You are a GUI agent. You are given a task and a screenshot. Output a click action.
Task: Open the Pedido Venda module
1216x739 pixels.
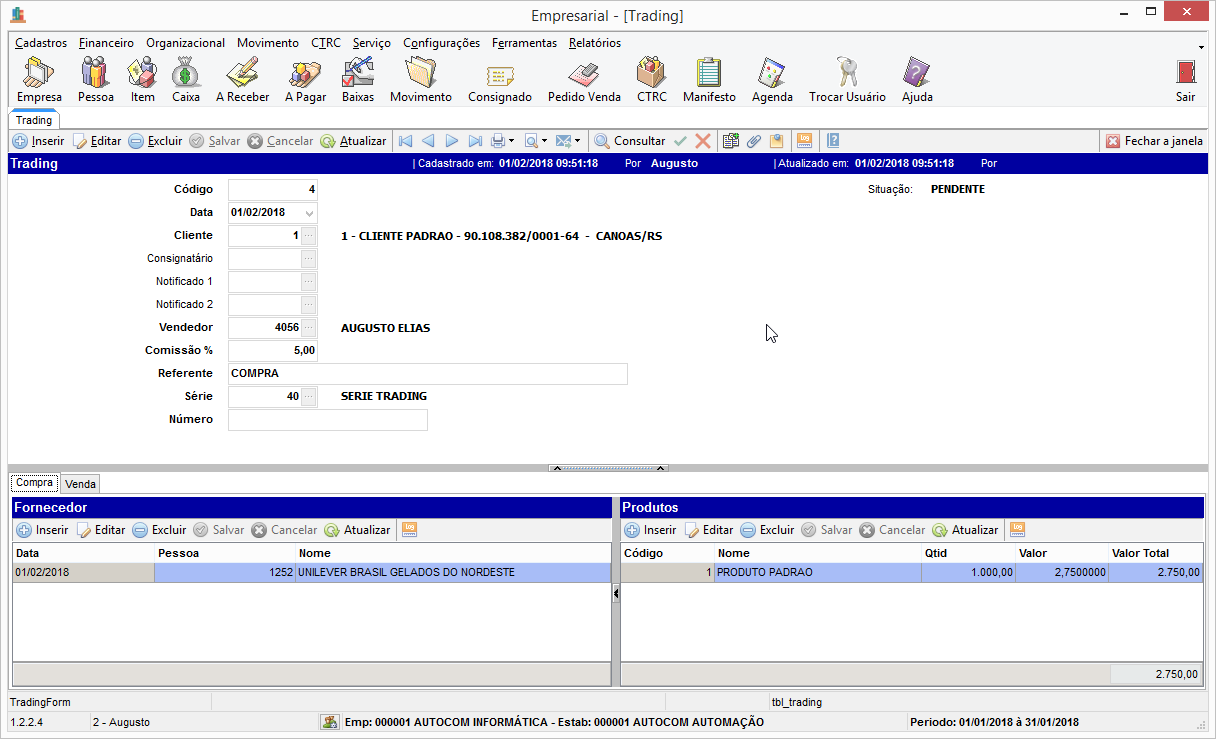(x=584, y=80)
